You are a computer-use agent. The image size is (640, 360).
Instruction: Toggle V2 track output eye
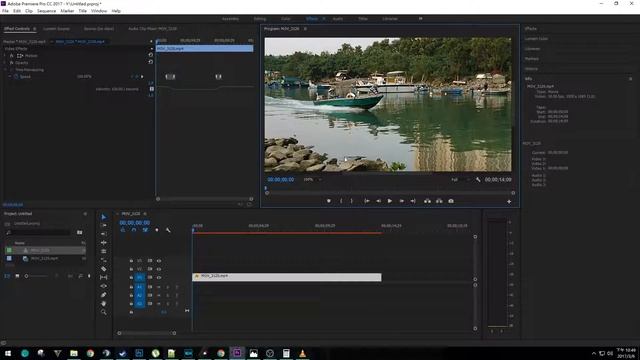[159, 269]
